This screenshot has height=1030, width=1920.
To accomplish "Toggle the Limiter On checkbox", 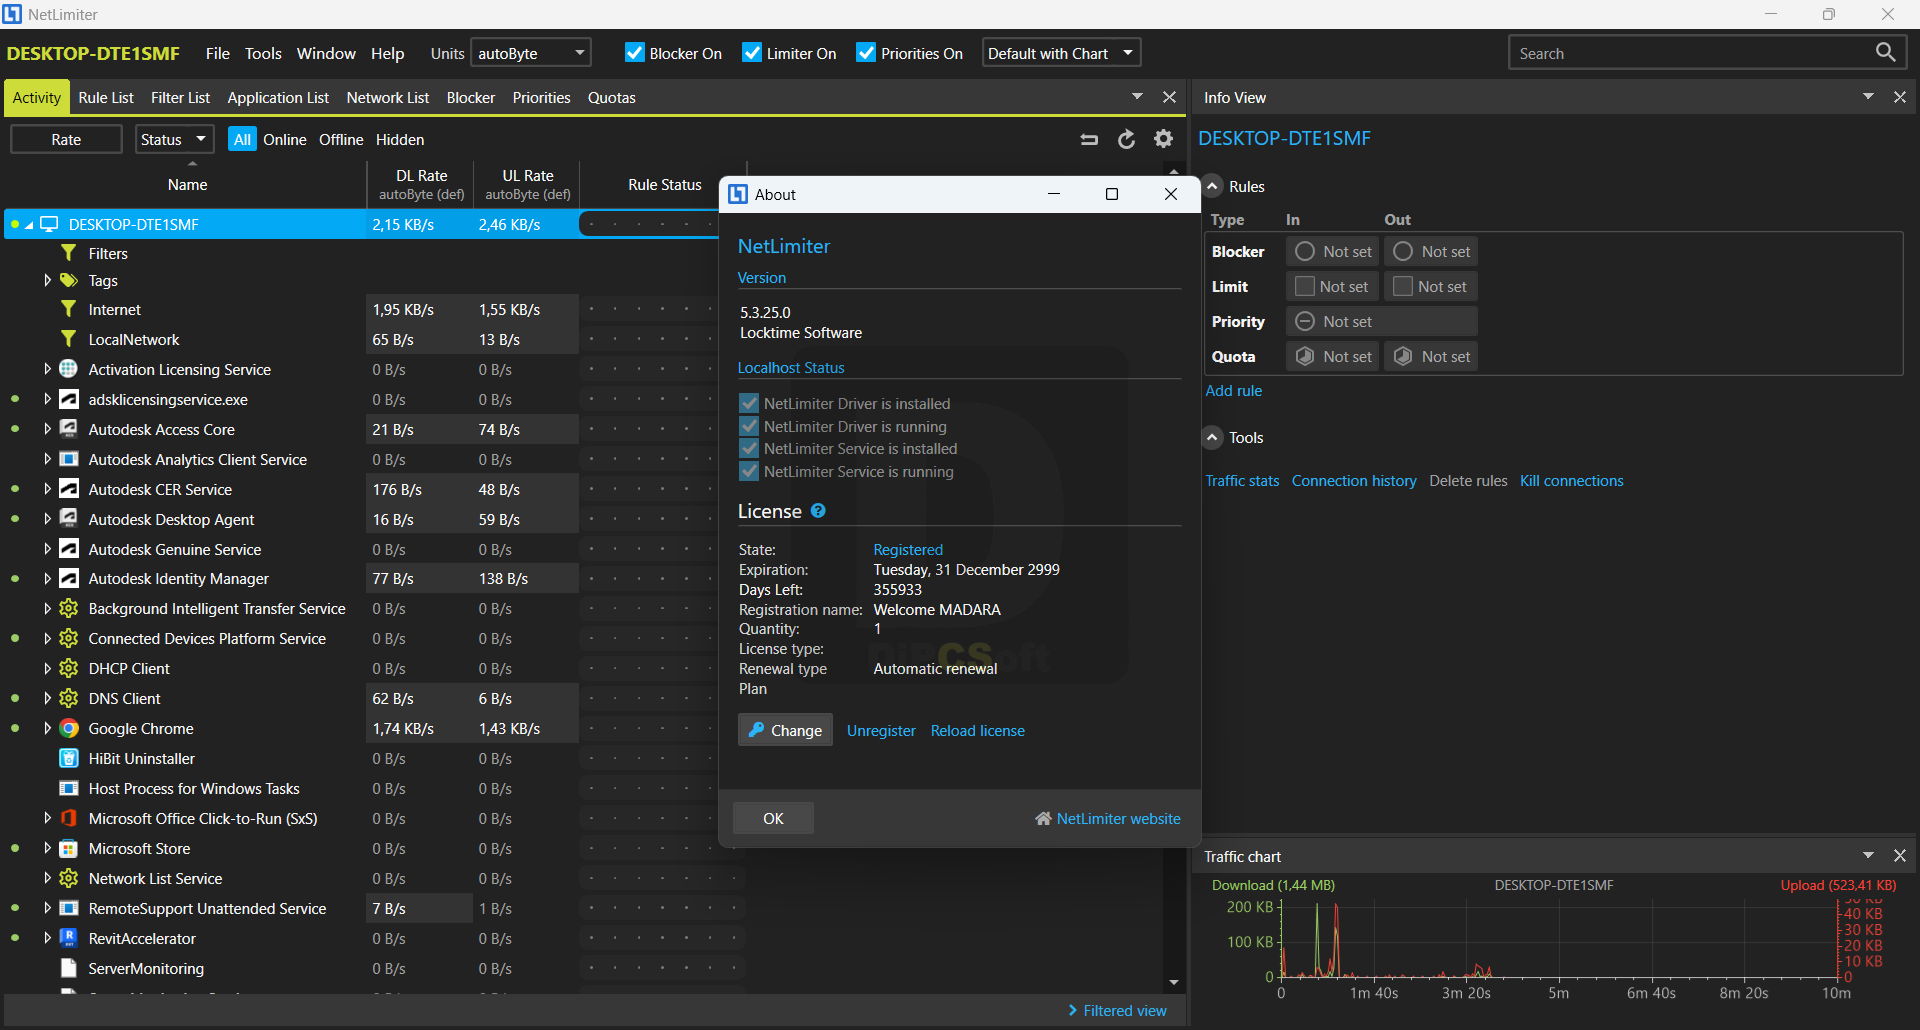I will [752, 53].
